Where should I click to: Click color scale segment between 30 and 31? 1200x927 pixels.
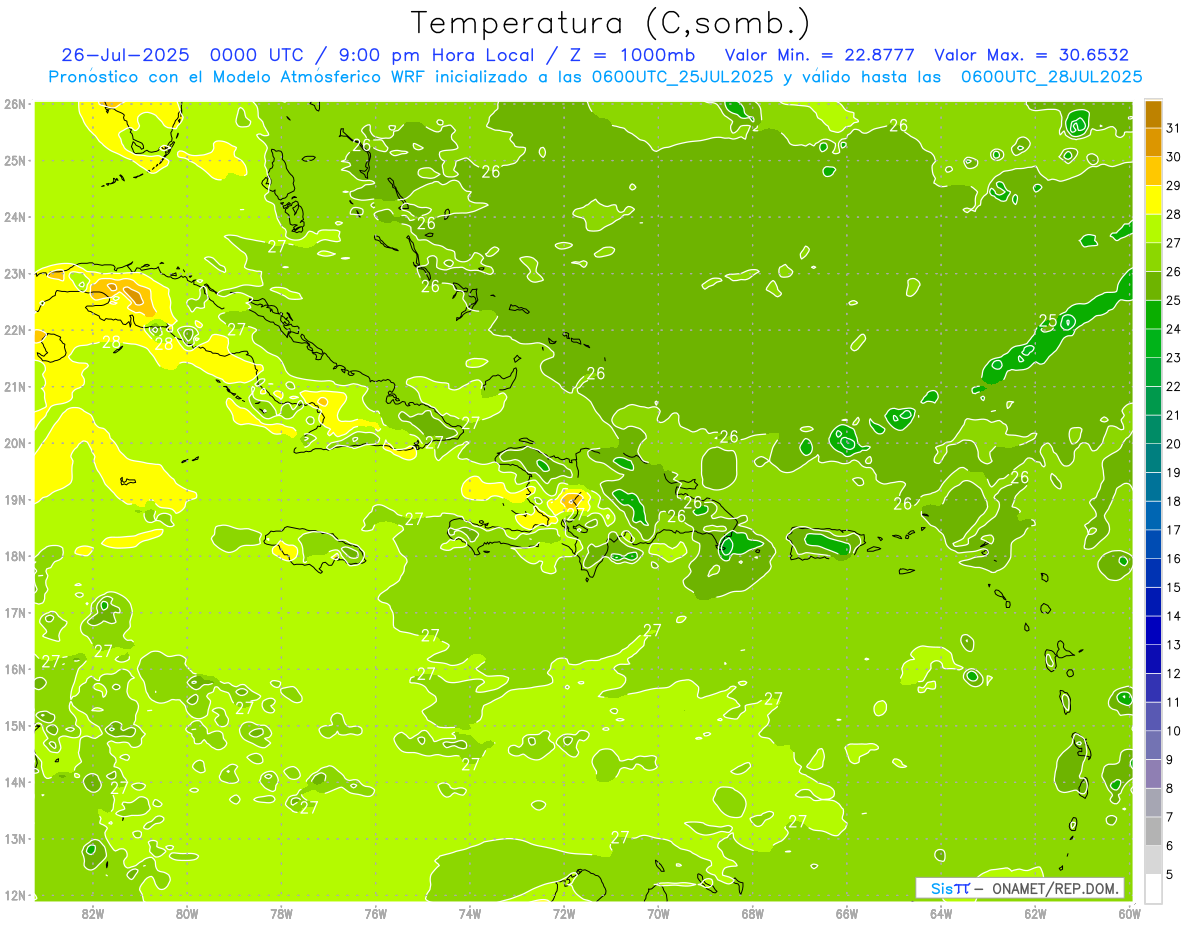click(1154, 143)
